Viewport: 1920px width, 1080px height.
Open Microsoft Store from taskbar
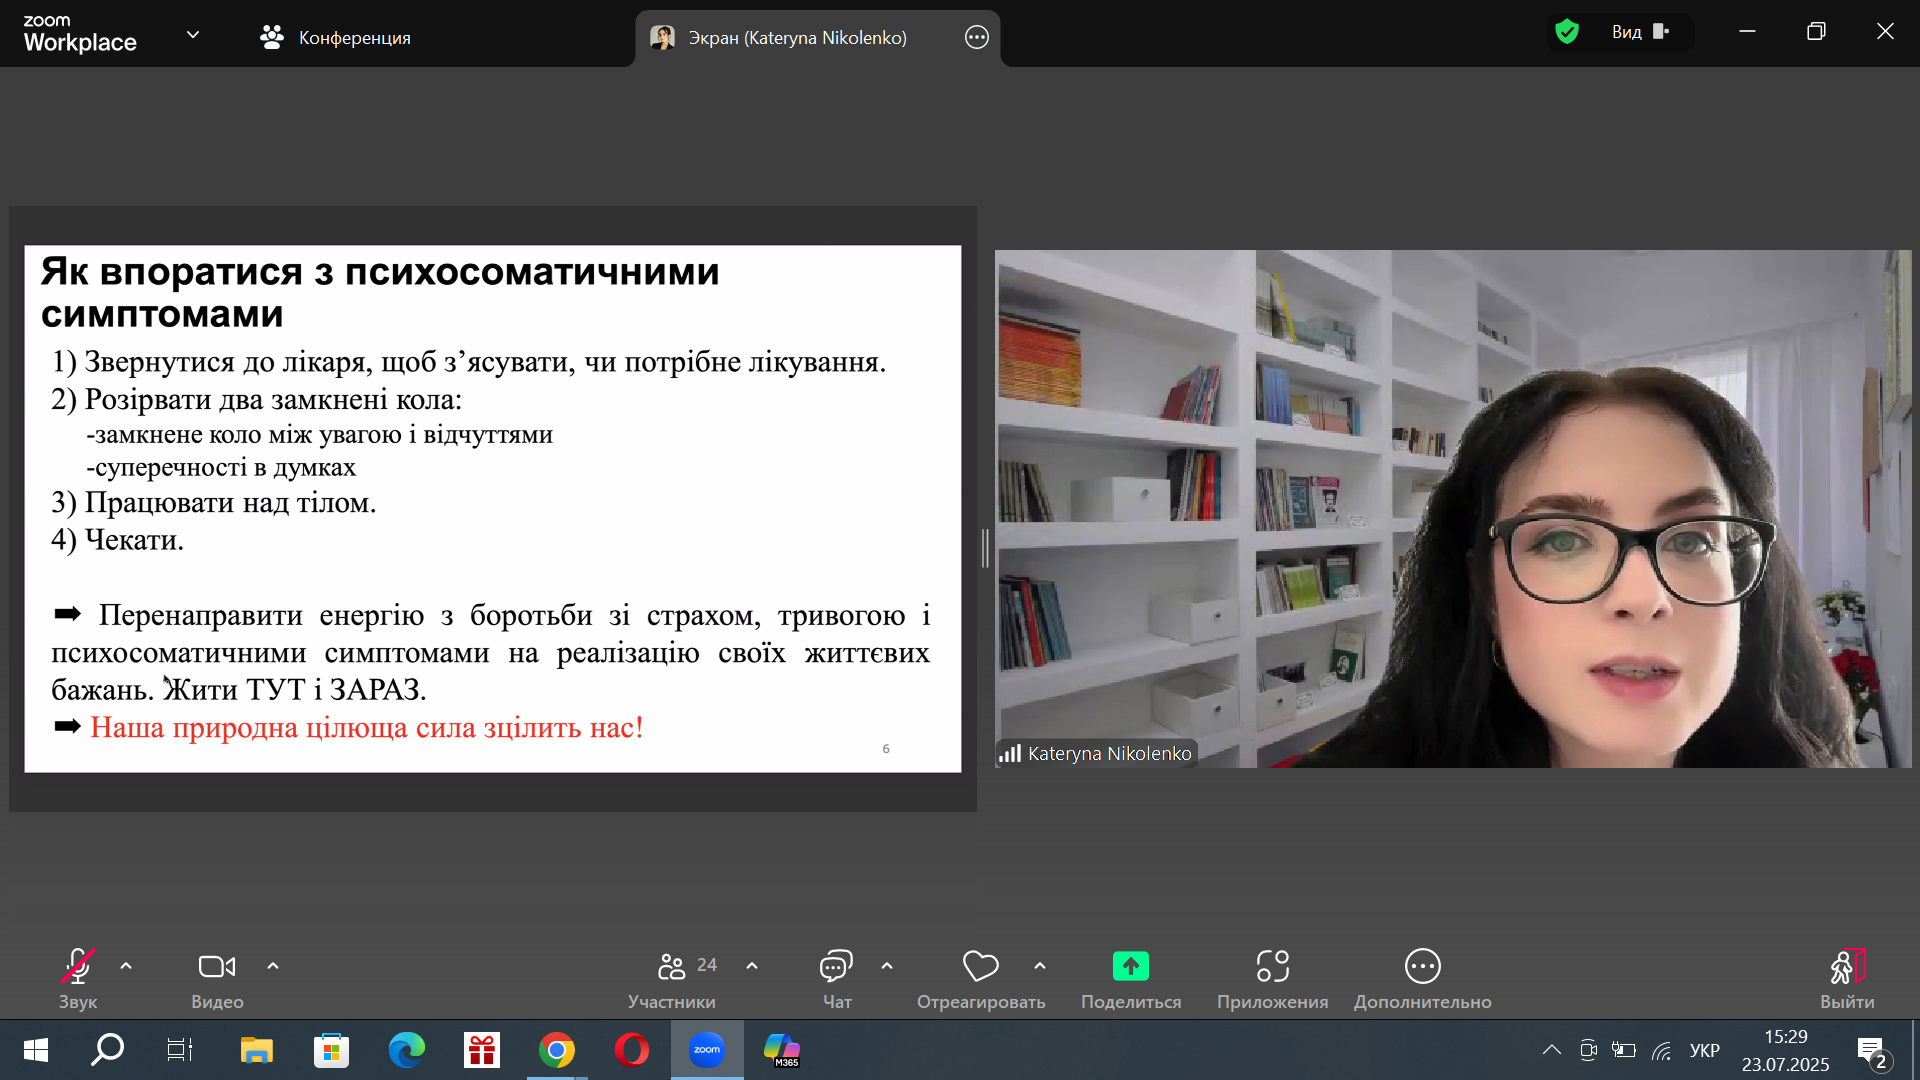pyautogui.click(x=332, y=1050)
